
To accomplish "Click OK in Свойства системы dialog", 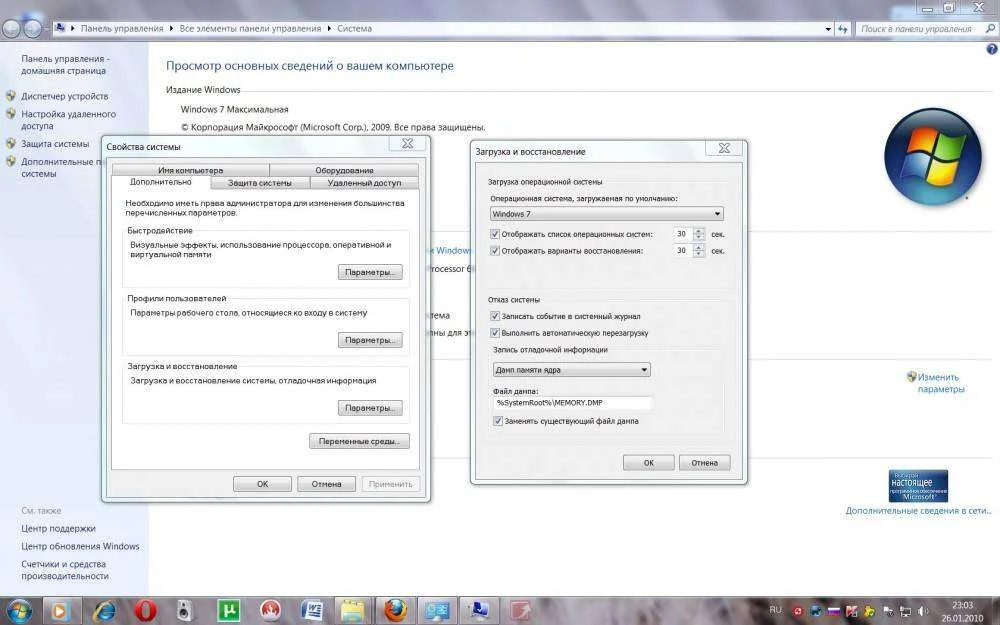I will coord(262,484).
